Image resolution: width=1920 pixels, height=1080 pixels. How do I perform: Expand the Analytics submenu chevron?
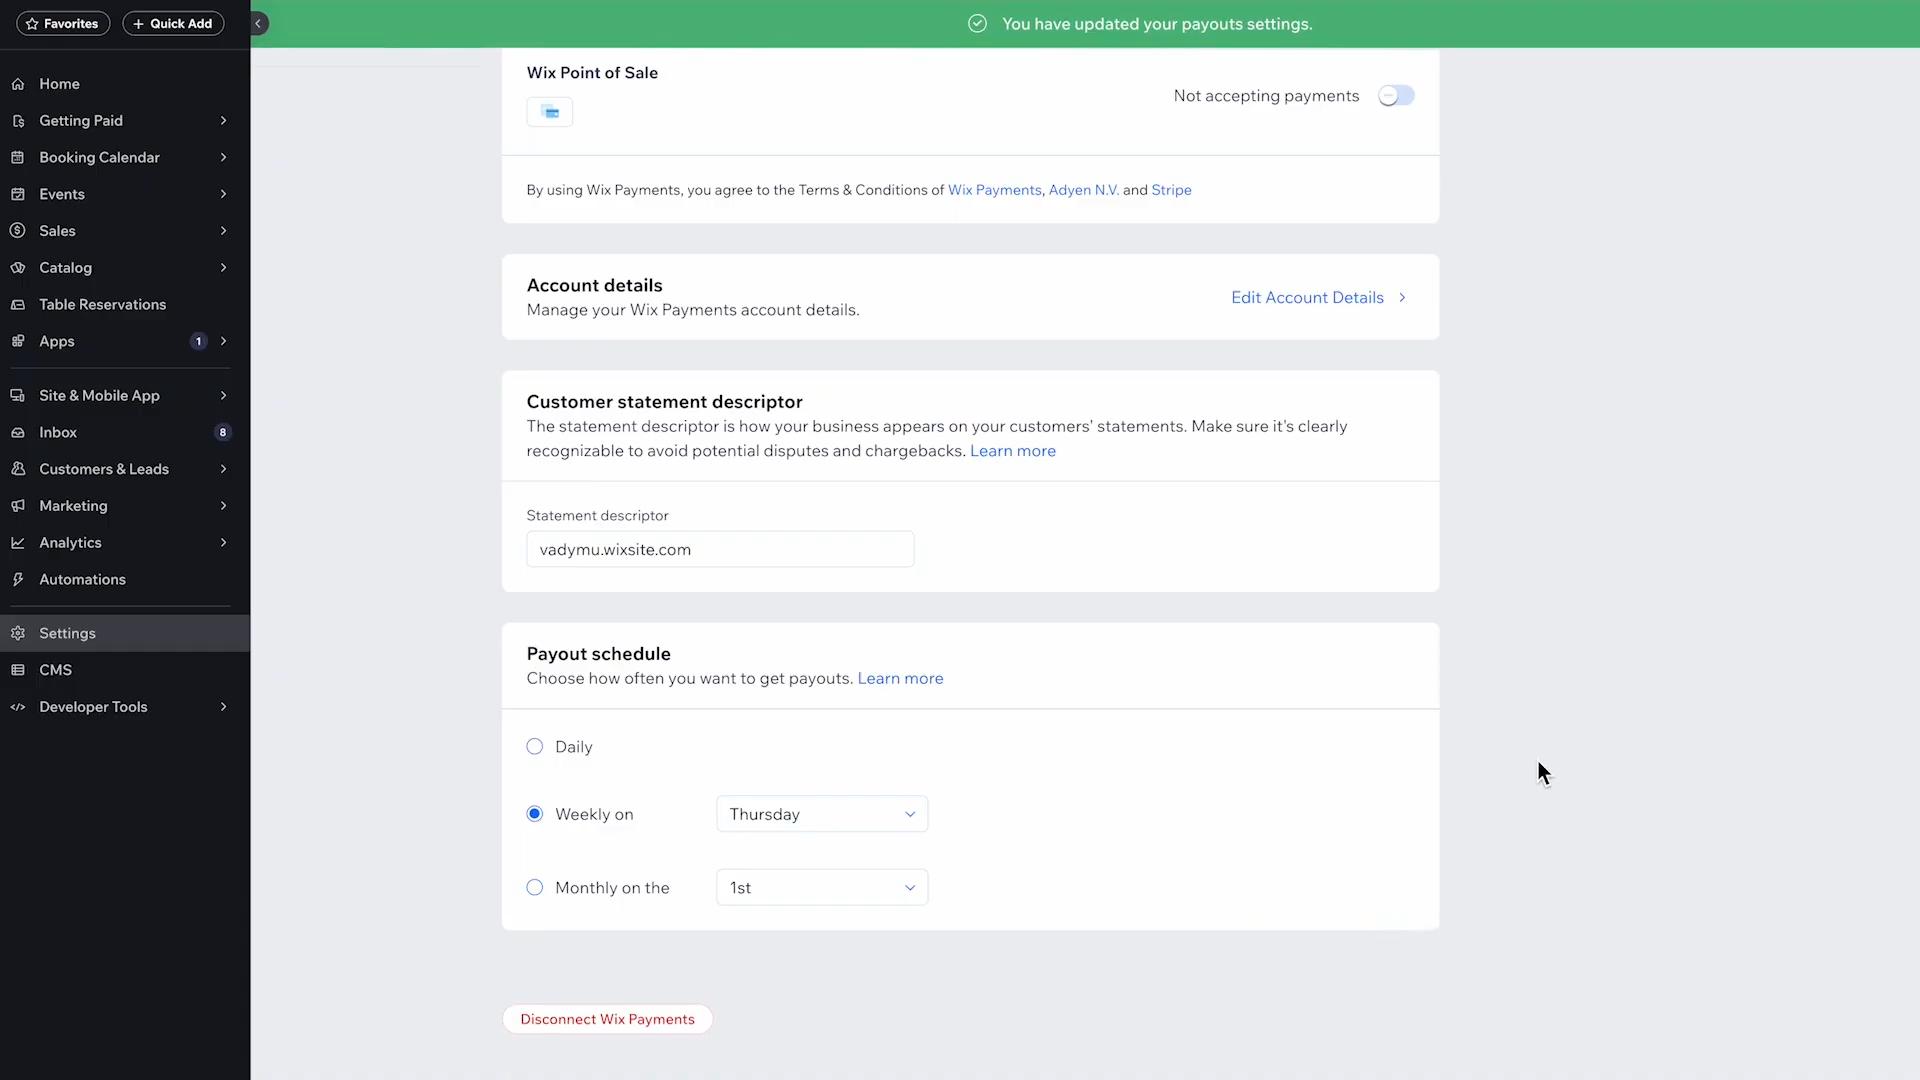tap(223, 543)
